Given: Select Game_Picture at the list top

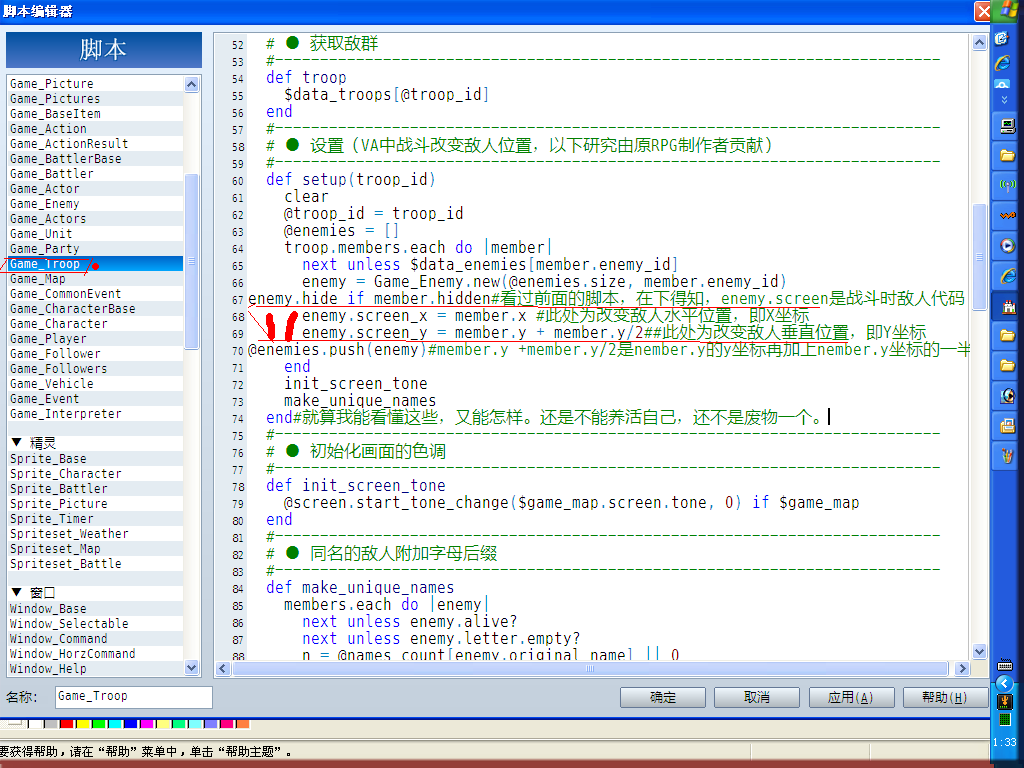Looking at the screenshot, I should [x=95, y=84].
